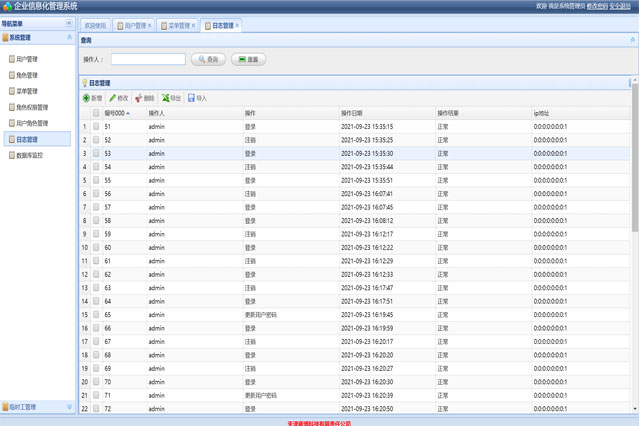Close the 菜单管理 tab with its X

click(194, 26)
